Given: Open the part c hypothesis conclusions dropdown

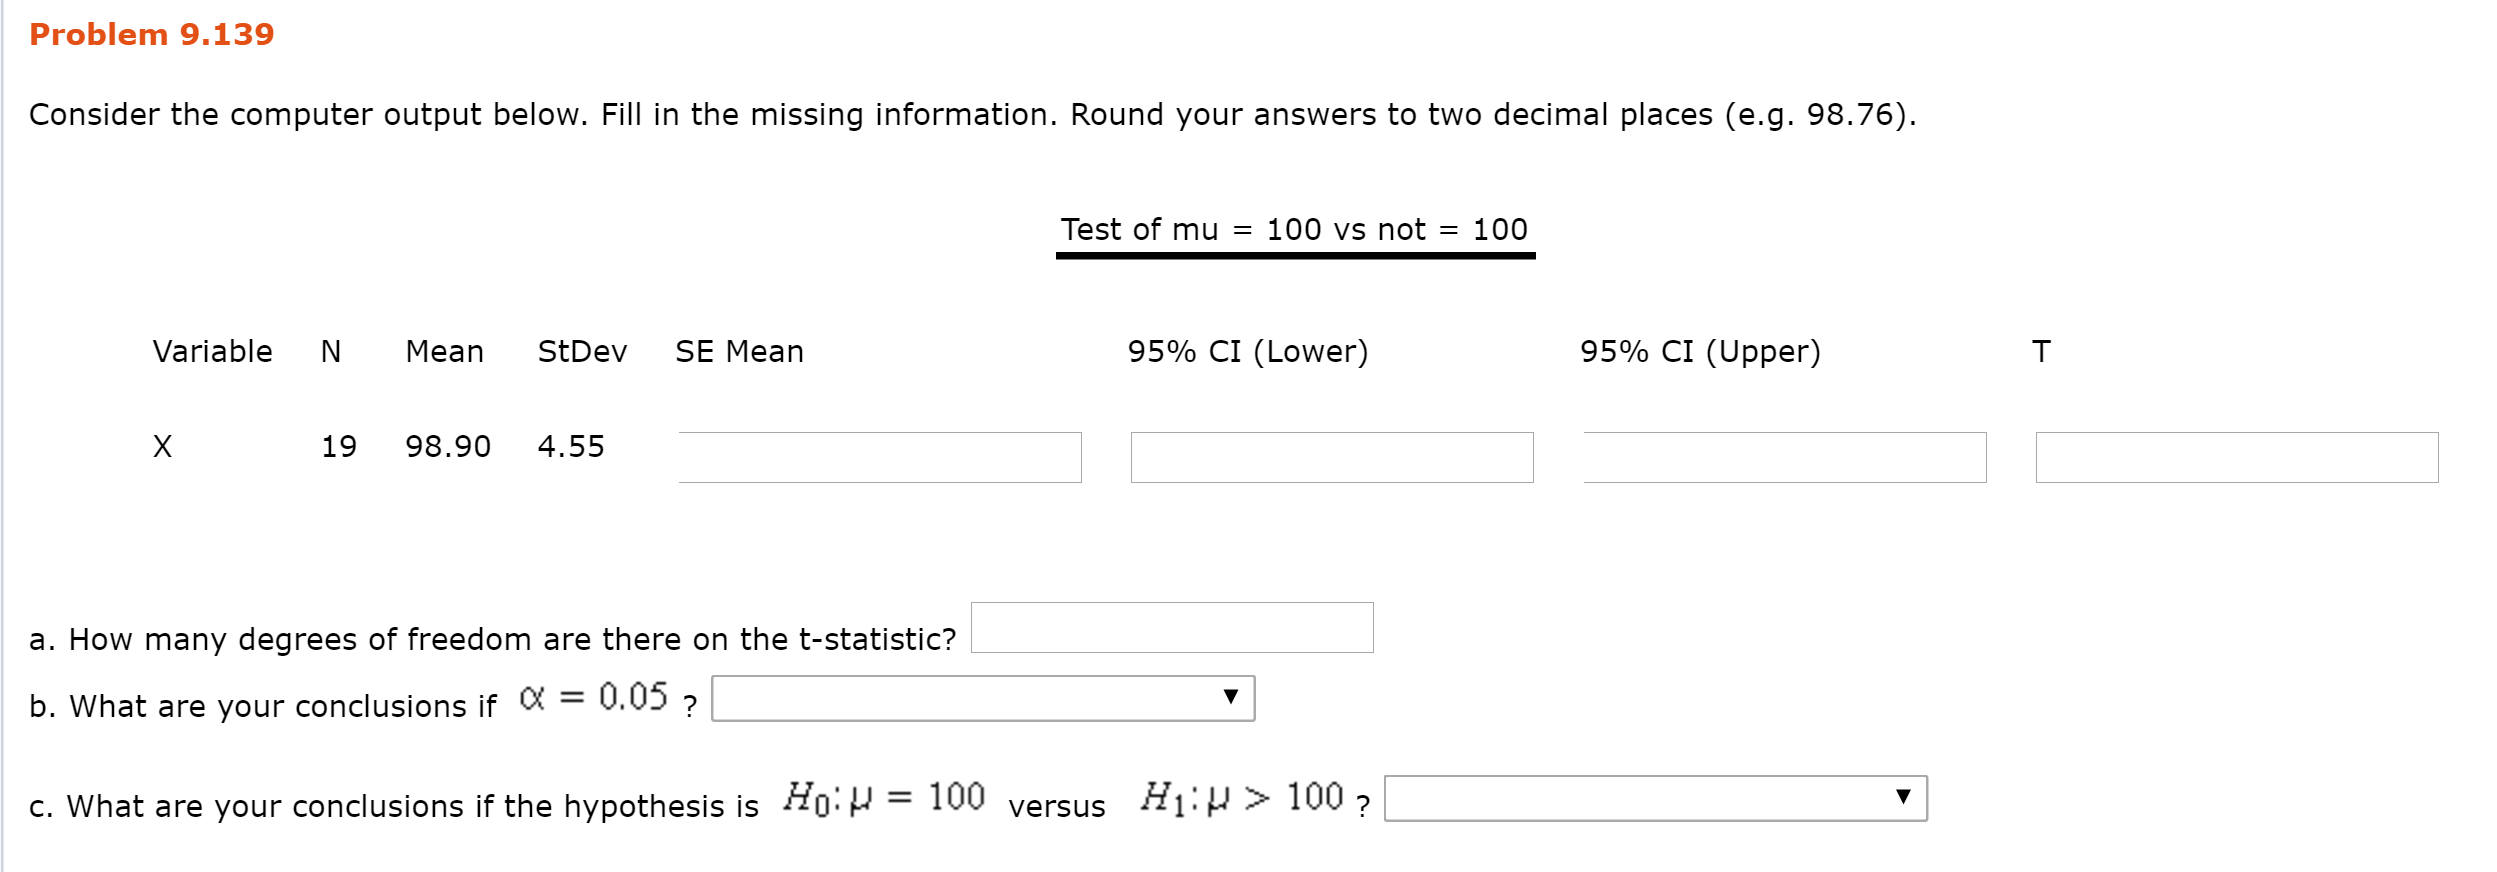Looking at the screenshot, I should click(1655, 798).
